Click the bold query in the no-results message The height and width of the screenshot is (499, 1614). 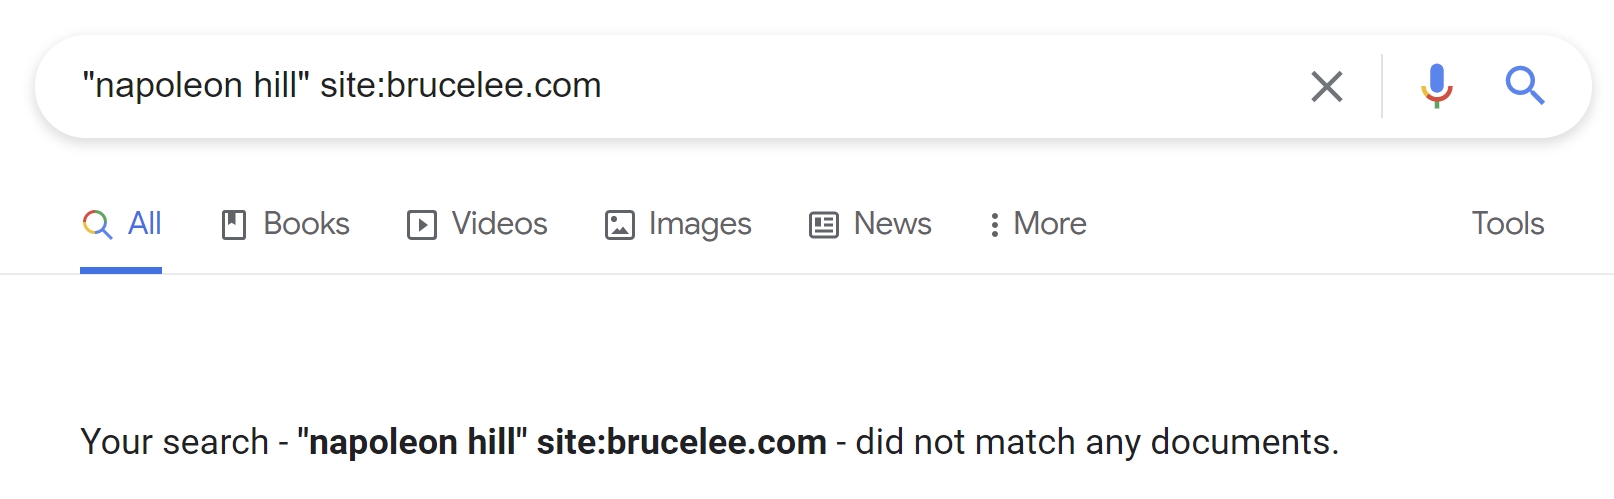[x=562, y=442]
